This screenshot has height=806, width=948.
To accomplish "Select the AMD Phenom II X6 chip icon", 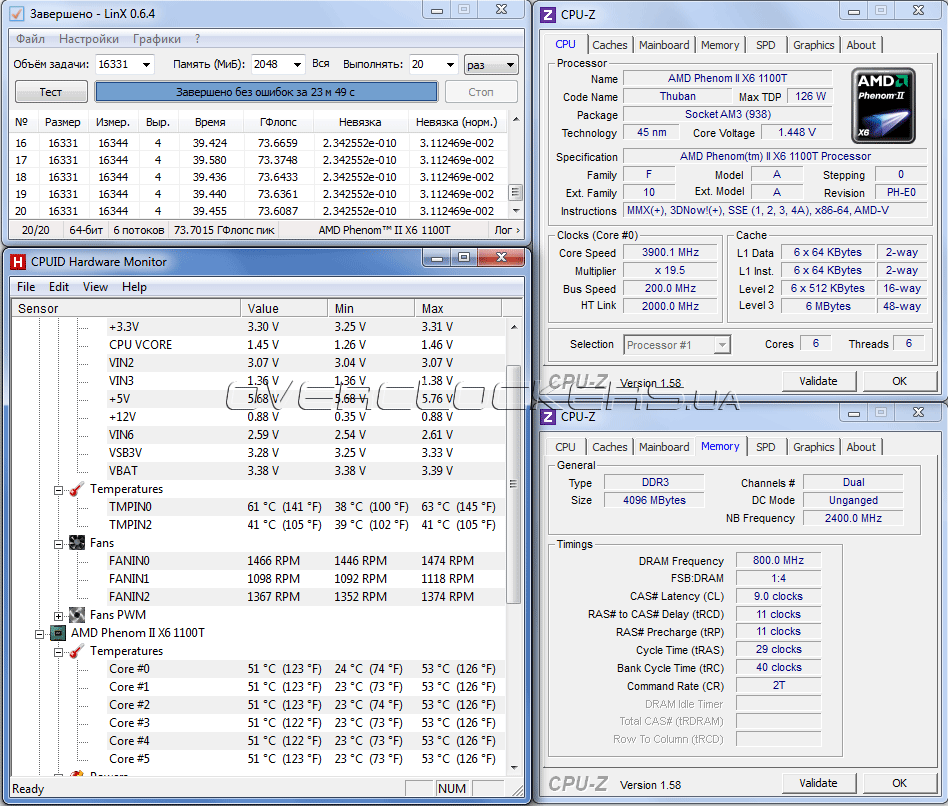I will 58,633.
